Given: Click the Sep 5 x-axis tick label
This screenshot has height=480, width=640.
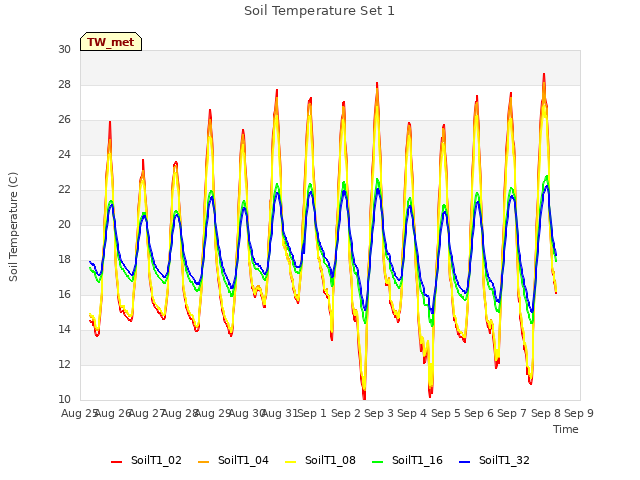Looking at the screenshot, I should point(446,413).
